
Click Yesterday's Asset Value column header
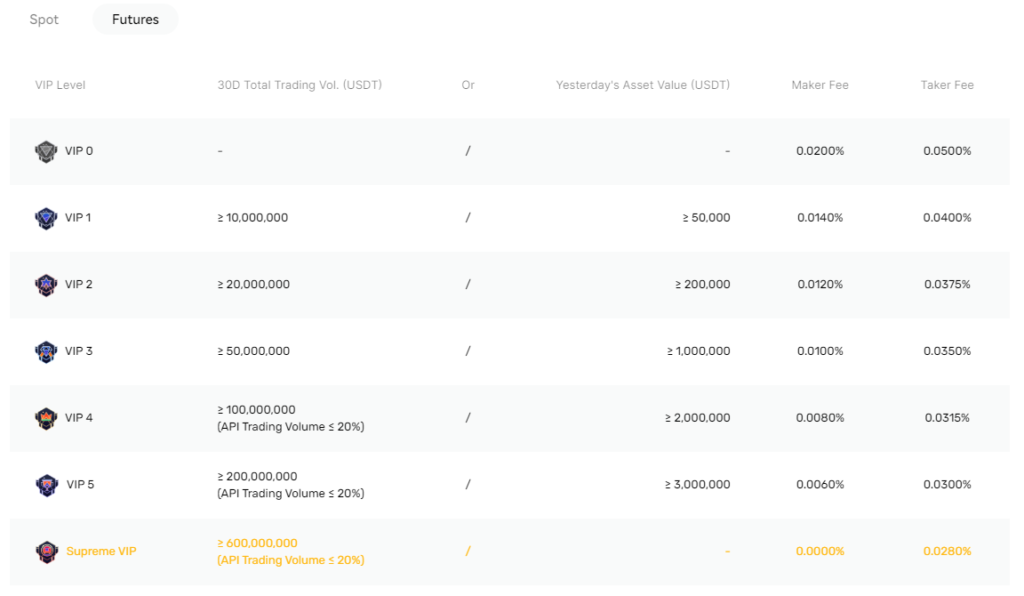coord(642,85)
